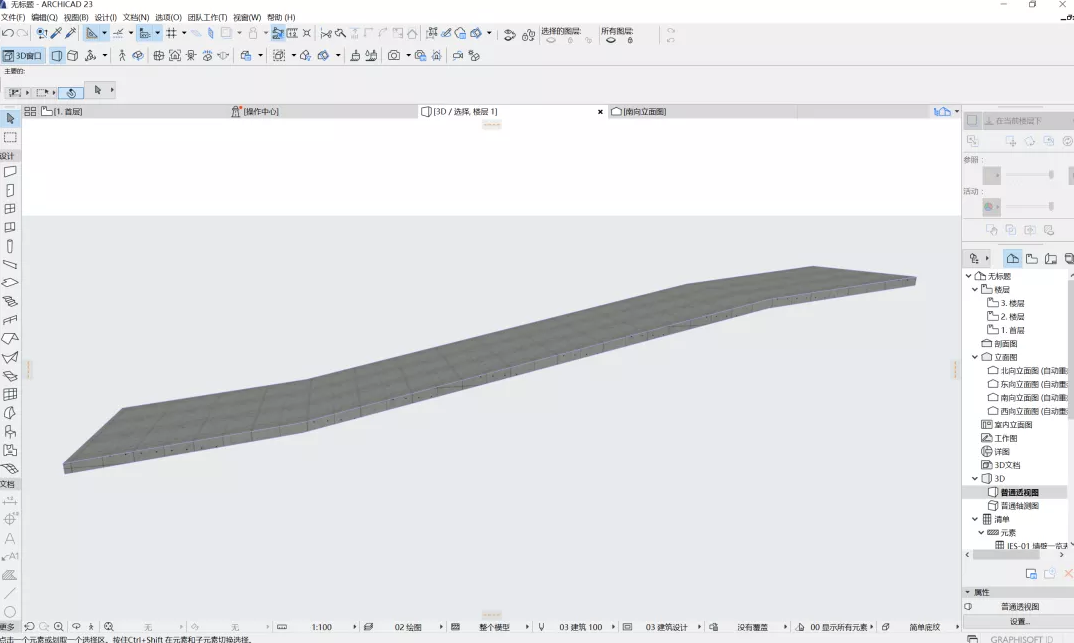Open the 选项(O) menu
Viewport: 1074px width, 643px height.
168,17
